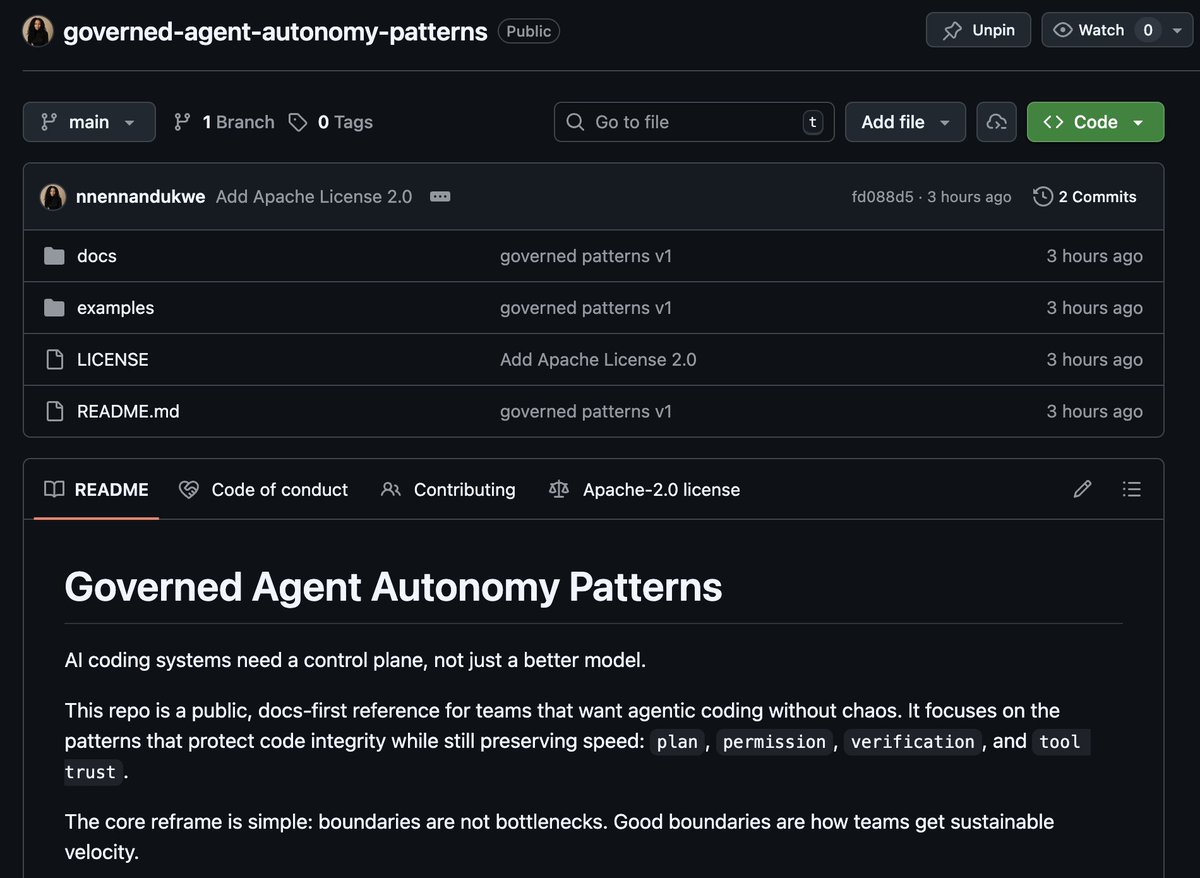Click the docs folder icon
The width and height of the screenshot is (1200, 878).
(55, 256)
